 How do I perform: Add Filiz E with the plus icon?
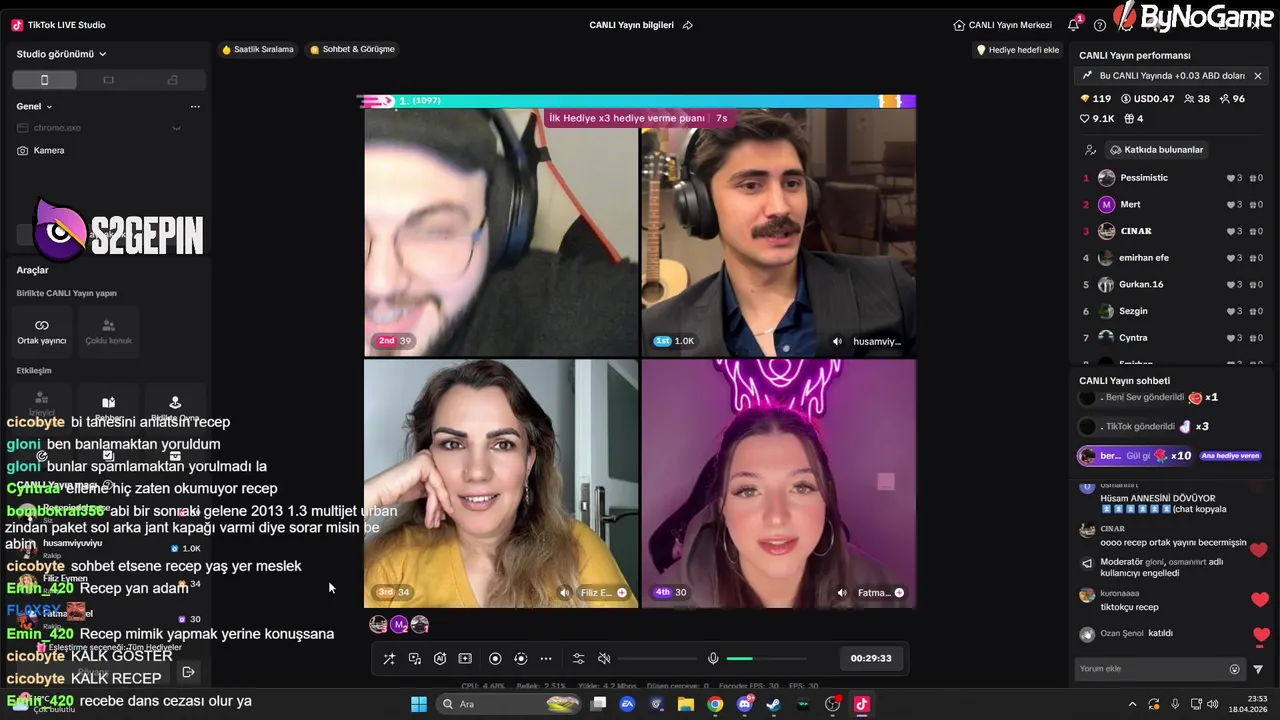622,593
